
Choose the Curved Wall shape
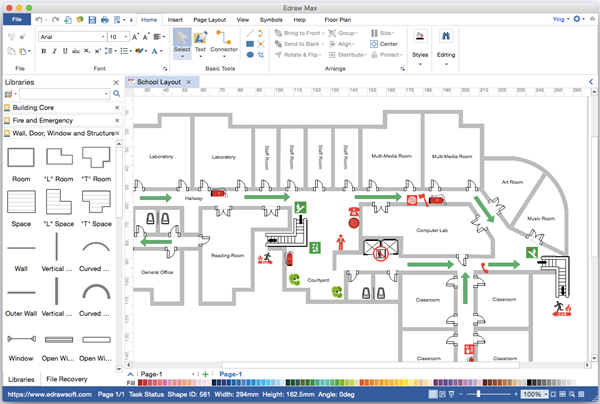(x=96, y=249)
